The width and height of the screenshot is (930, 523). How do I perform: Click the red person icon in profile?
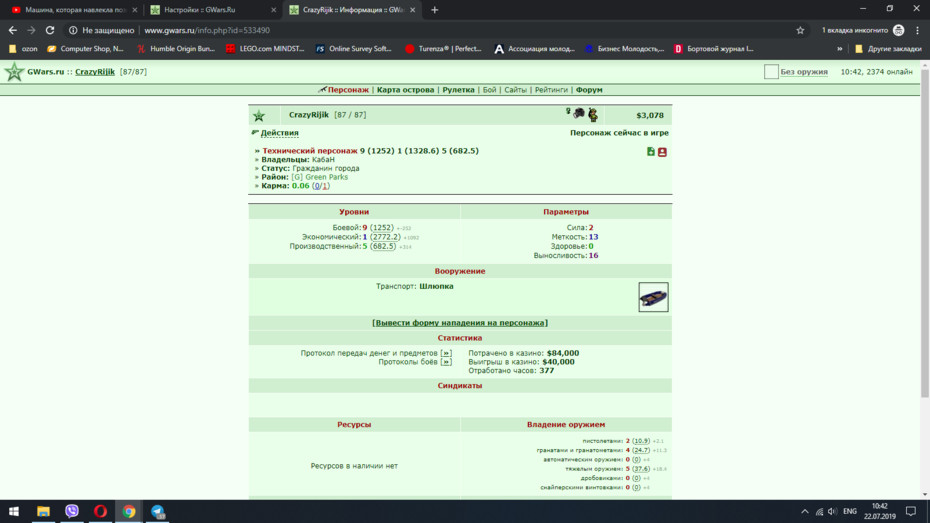(662, 152)
